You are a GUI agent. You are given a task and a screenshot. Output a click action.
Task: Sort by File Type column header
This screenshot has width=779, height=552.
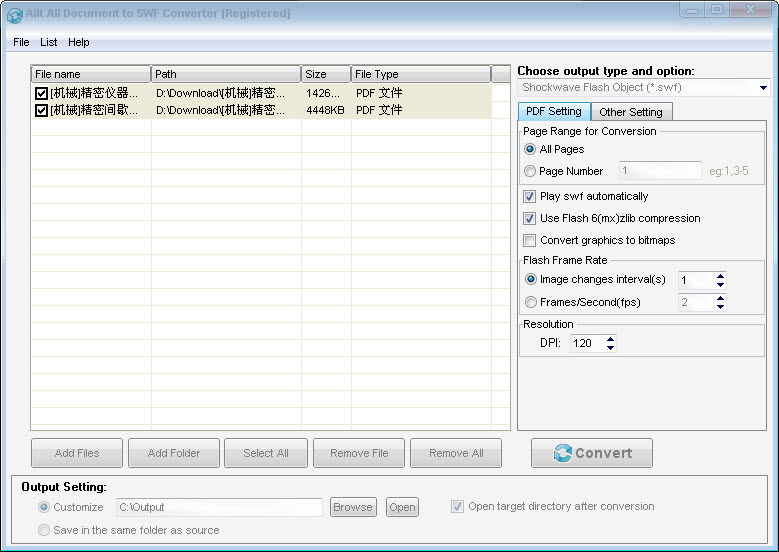click(421, 74)
